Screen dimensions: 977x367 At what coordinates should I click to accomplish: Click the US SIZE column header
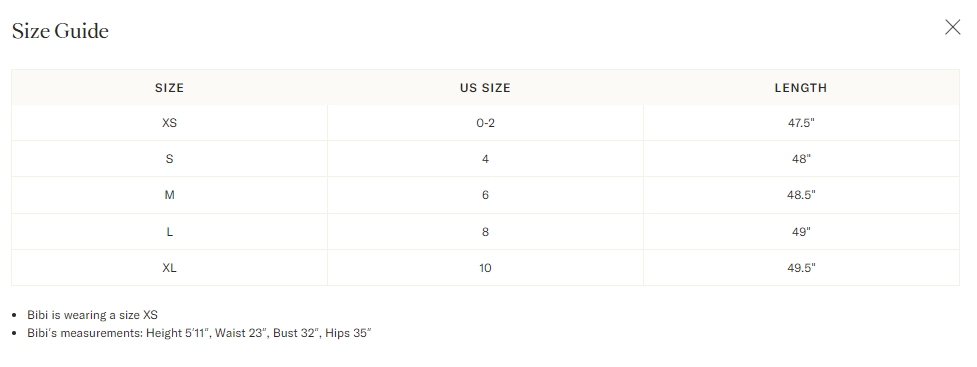tap(485, 88)
